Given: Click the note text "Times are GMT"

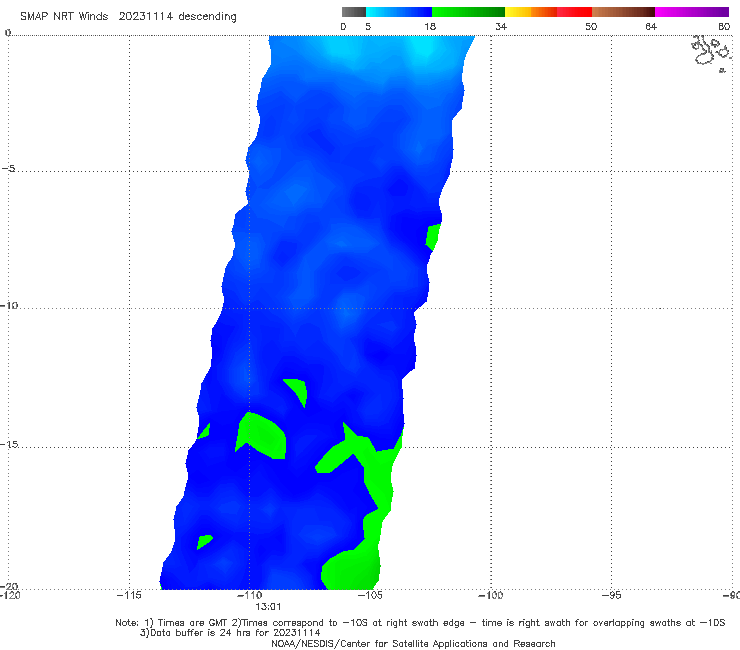Looking at the screenshot, I should tap(192, 623).
